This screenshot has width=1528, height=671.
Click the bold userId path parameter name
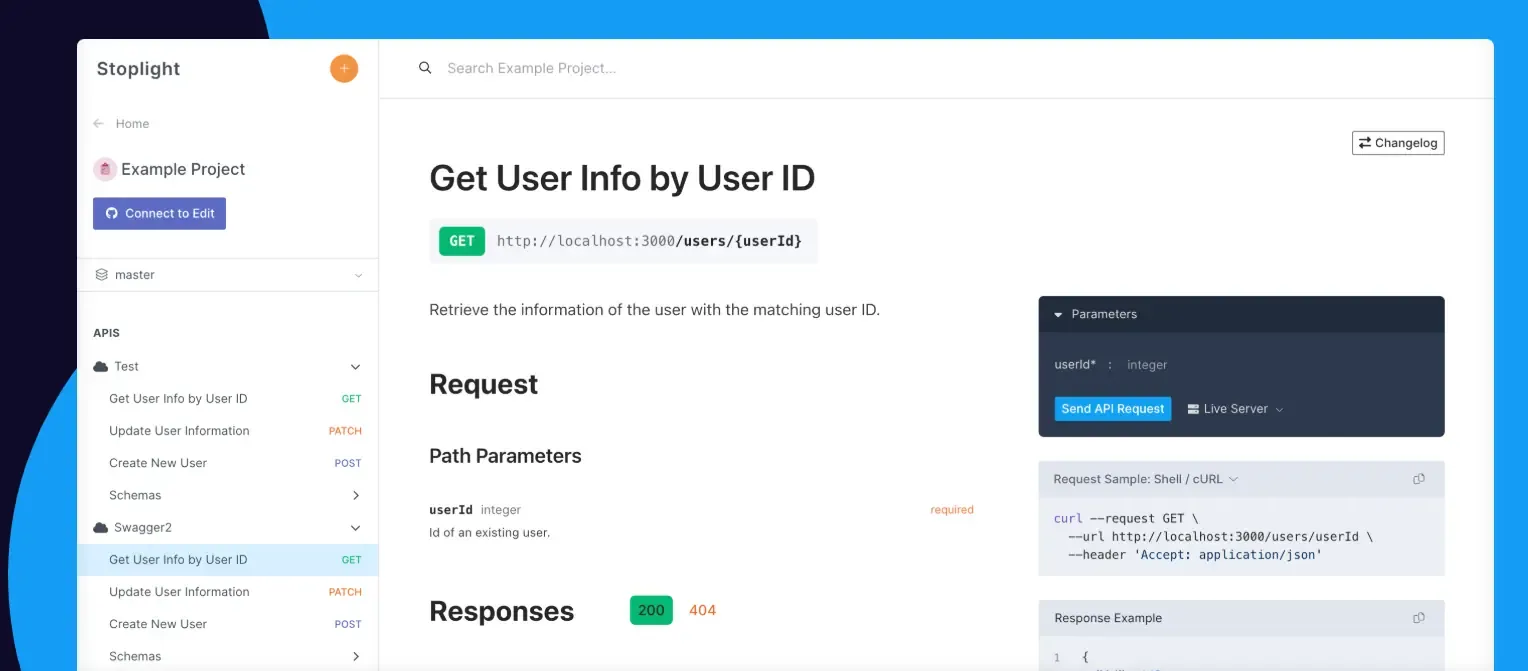pos(451,510)
